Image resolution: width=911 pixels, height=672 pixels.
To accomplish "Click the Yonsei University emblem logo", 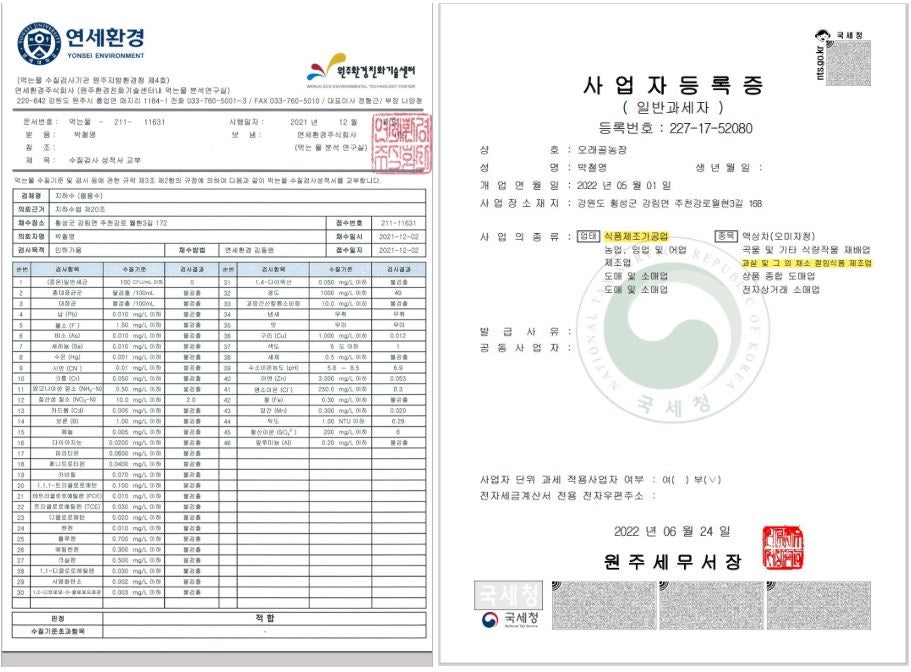I will coord(39,44).
